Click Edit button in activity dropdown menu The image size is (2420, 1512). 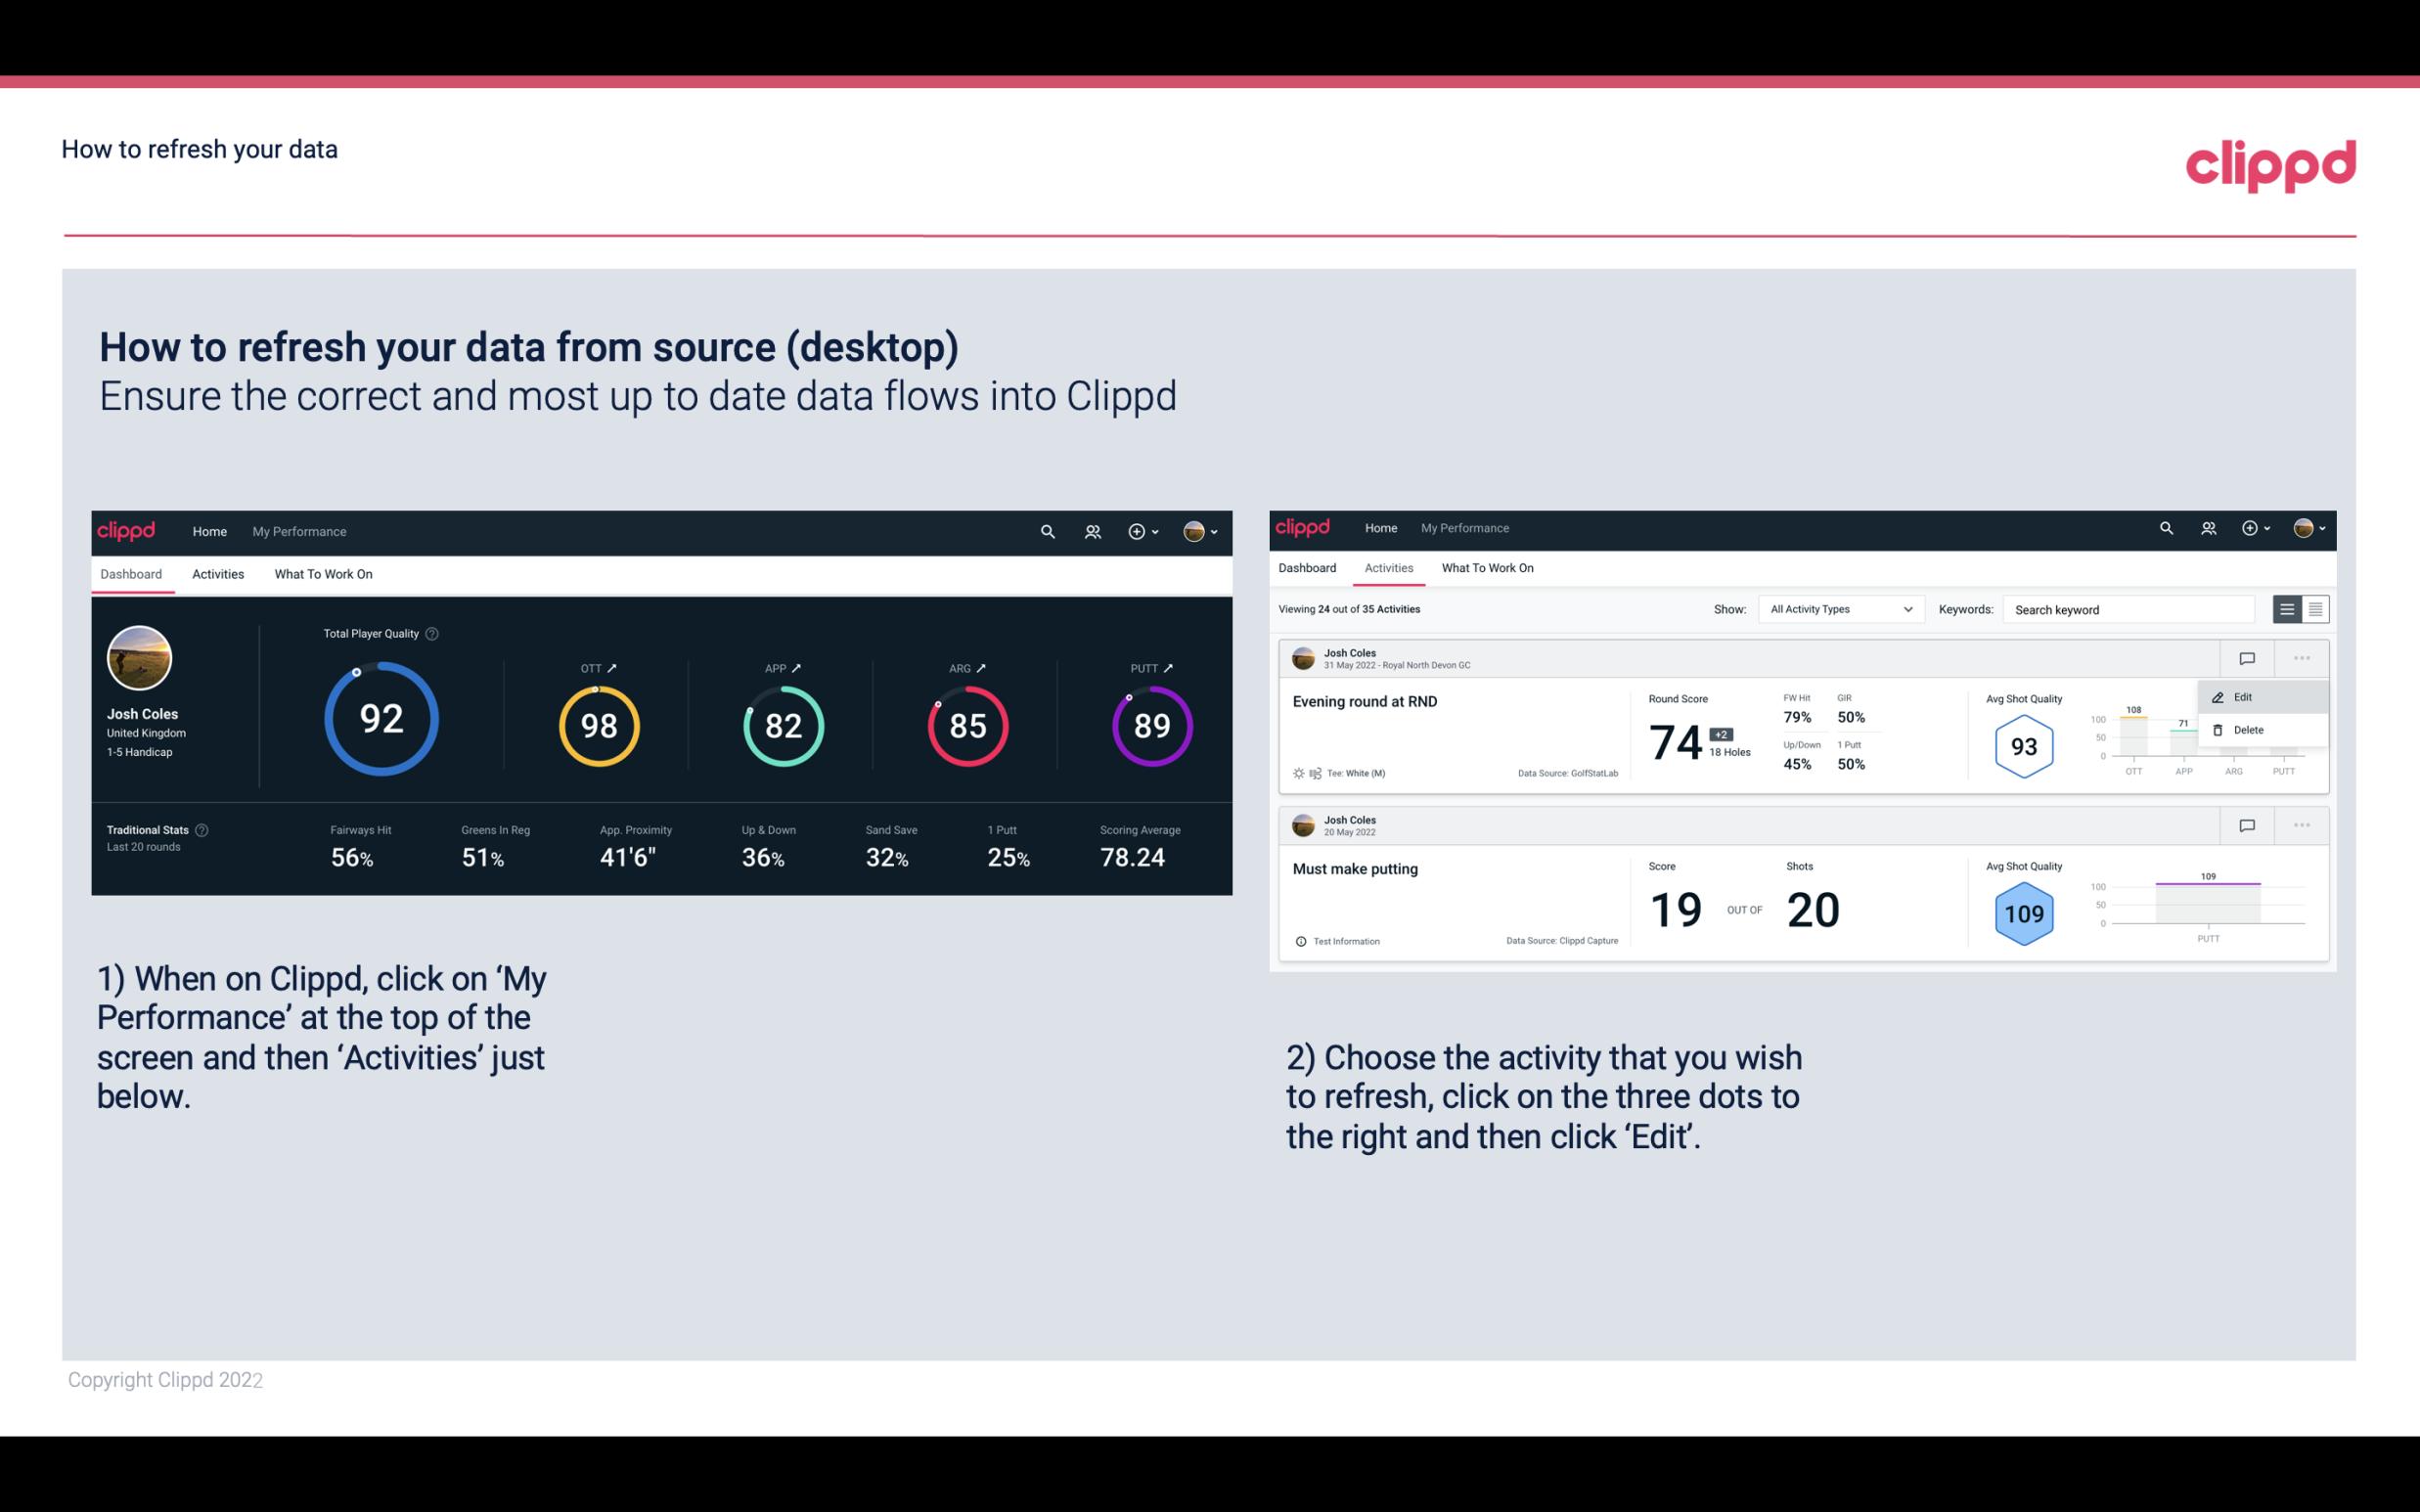click(x=2246, y=695)
